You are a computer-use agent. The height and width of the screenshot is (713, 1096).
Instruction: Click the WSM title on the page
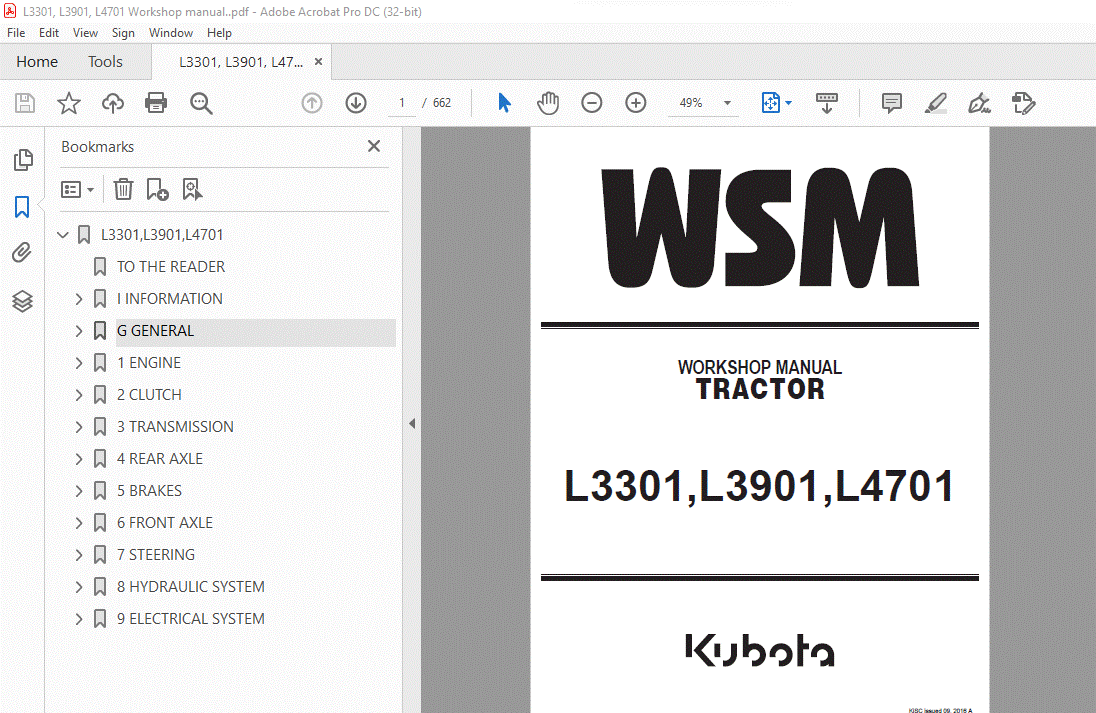coord(760,228)
